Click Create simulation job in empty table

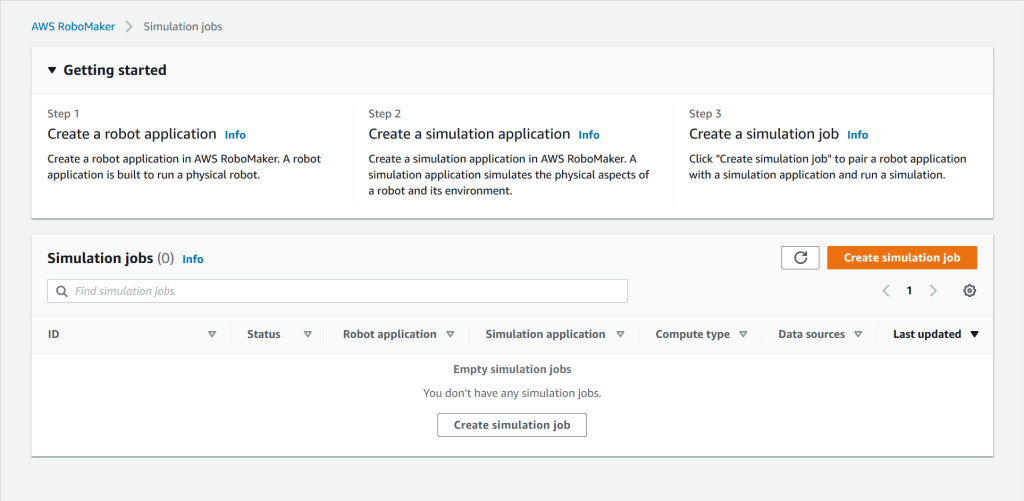click(512, 425)
